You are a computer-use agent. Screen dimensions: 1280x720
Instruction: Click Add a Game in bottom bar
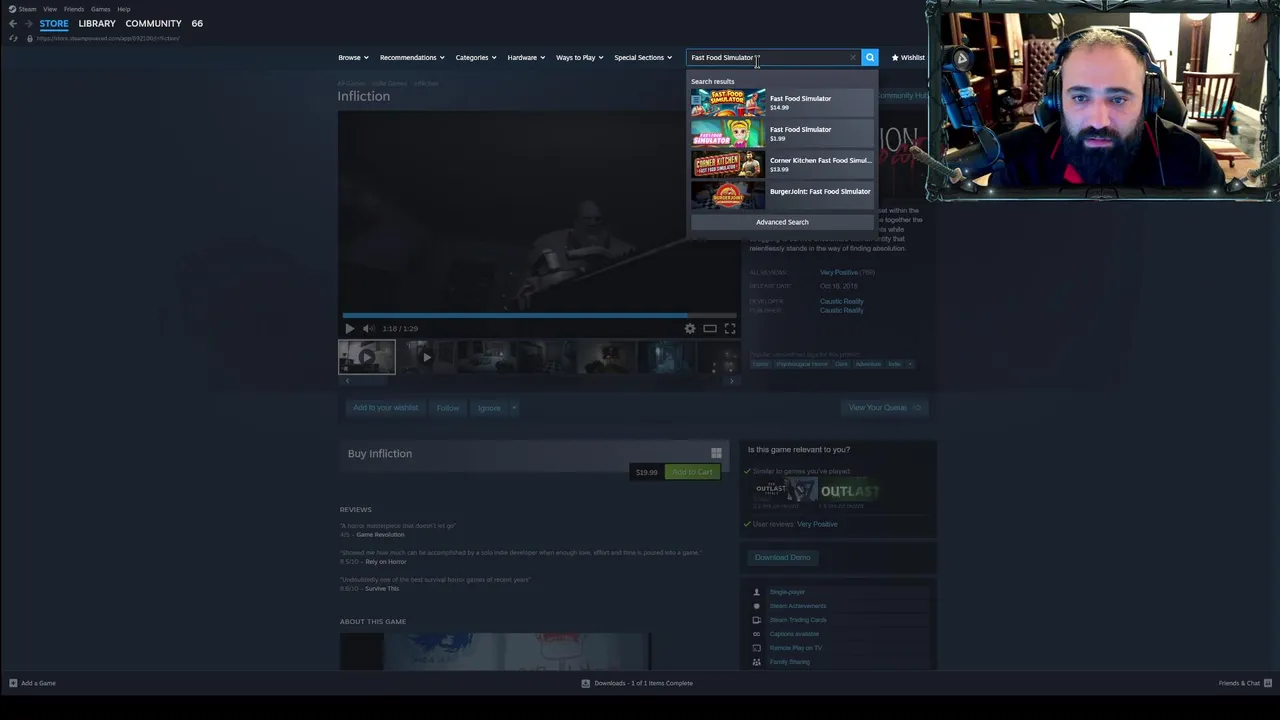(32, 683)
